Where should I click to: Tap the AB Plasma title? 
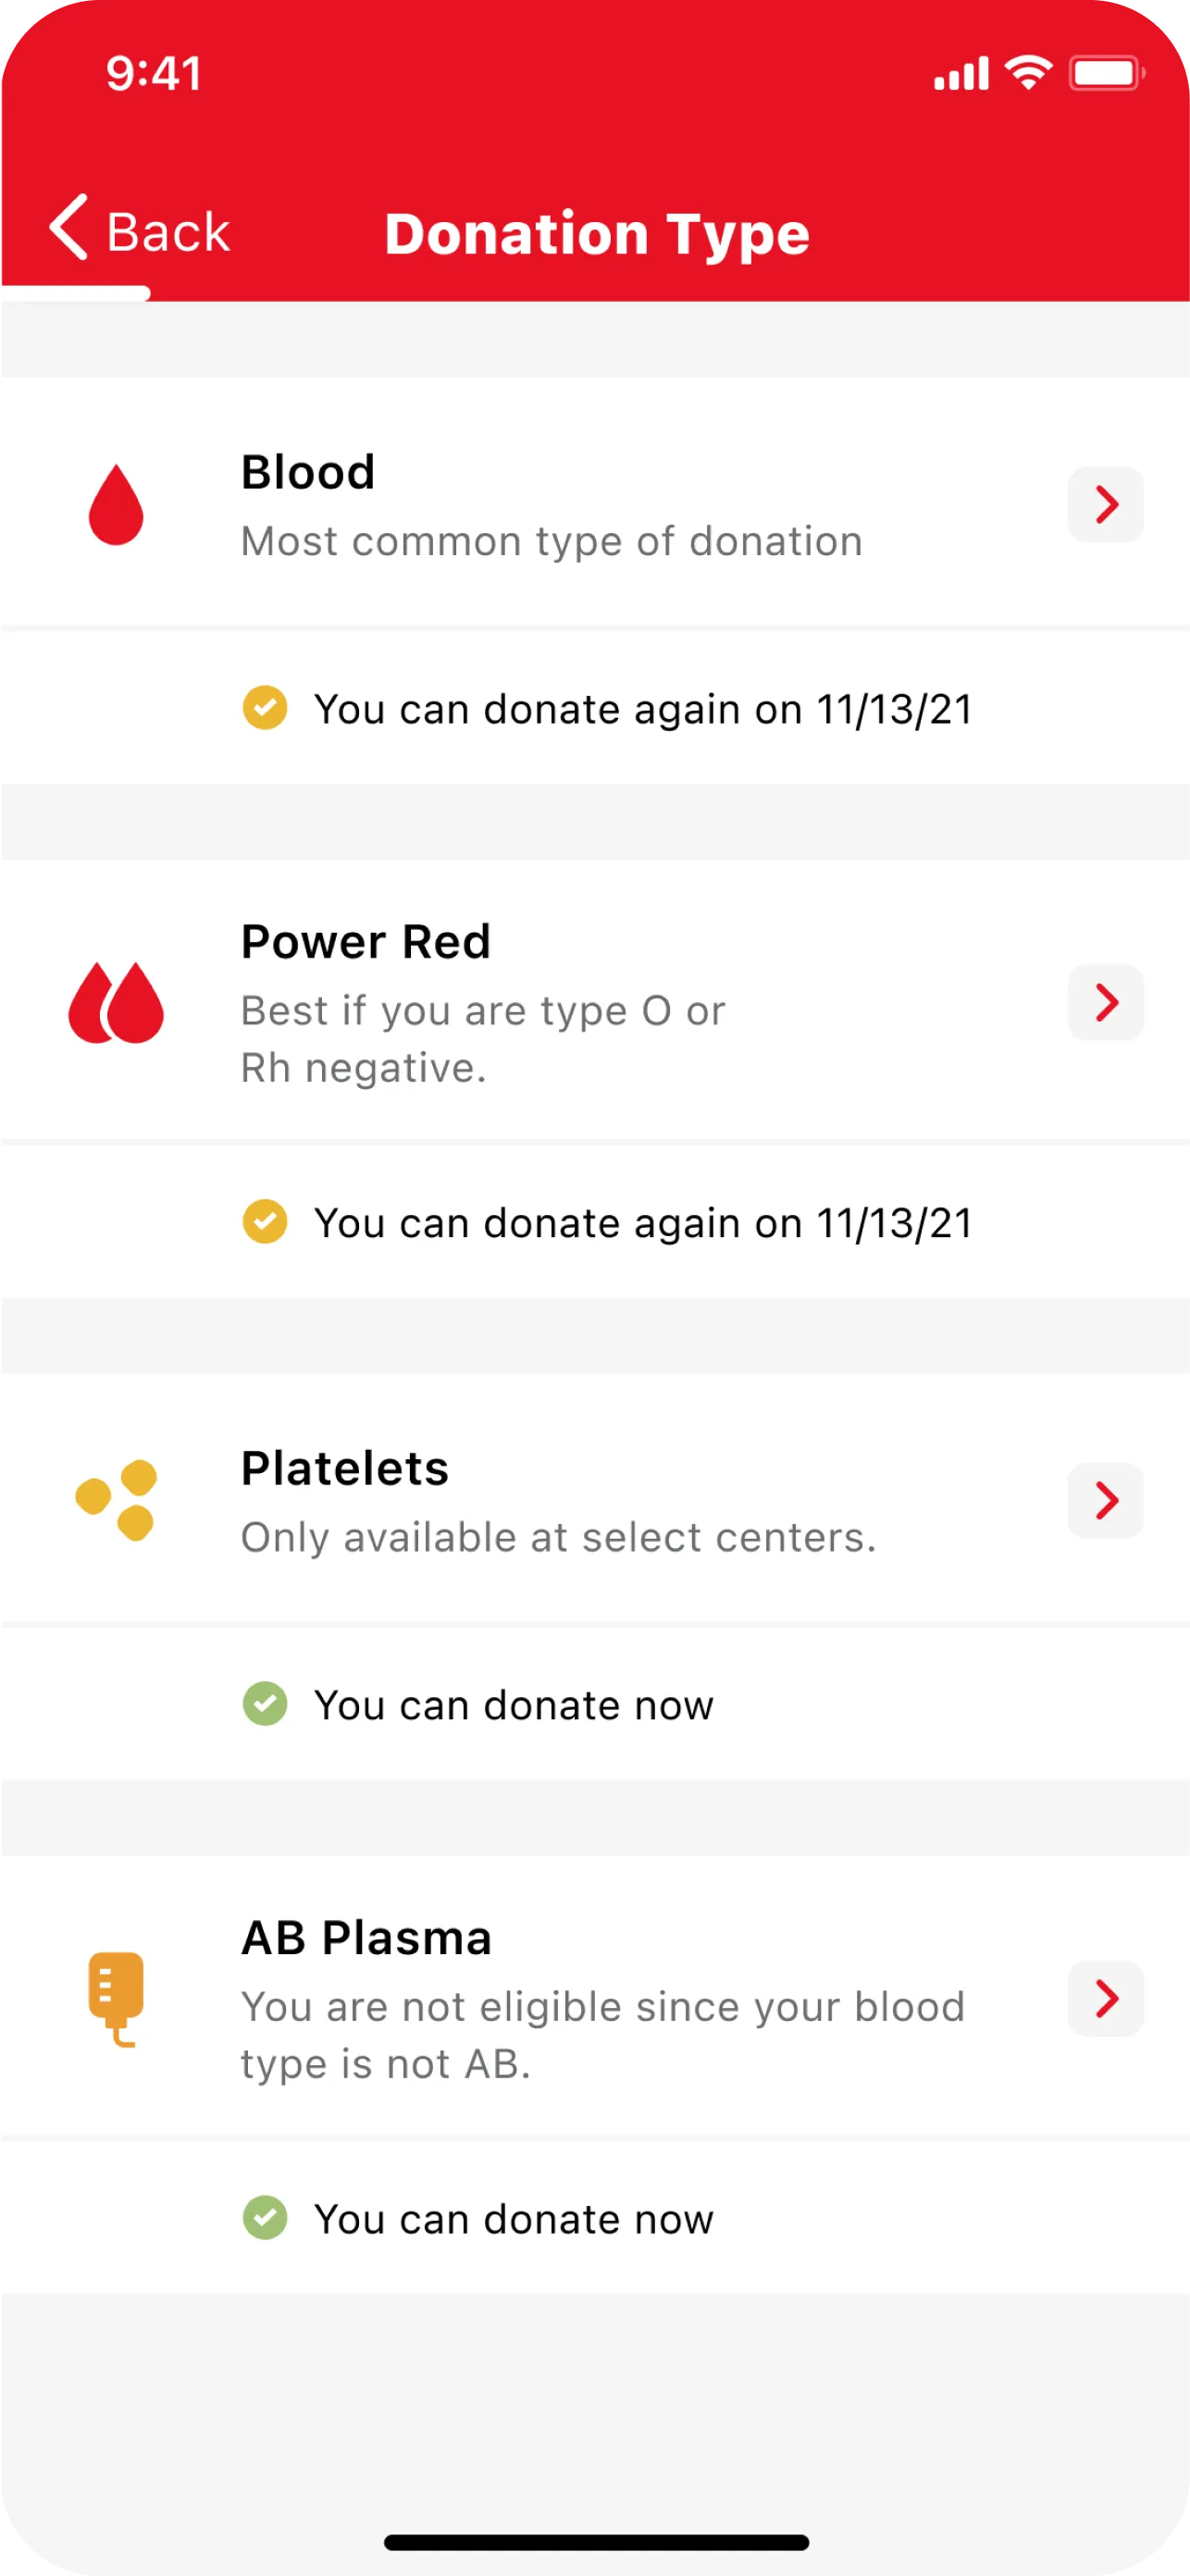(x=367, y=1937)
